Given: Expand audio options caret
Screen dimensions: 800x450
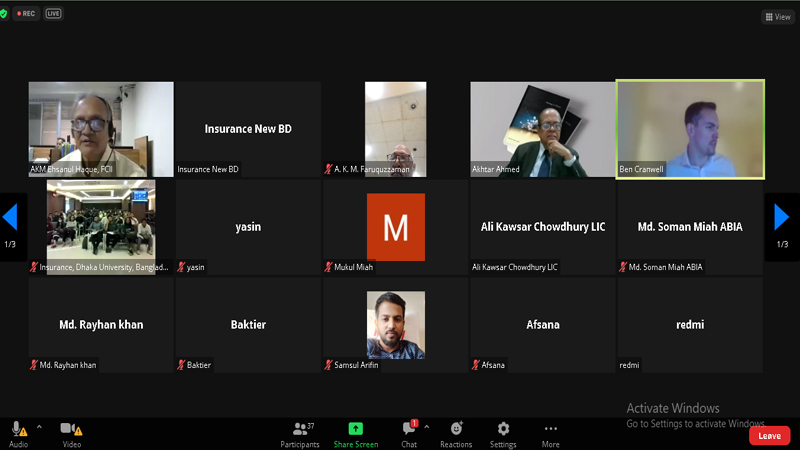Looking at the screenshot, I should (39, 427).
